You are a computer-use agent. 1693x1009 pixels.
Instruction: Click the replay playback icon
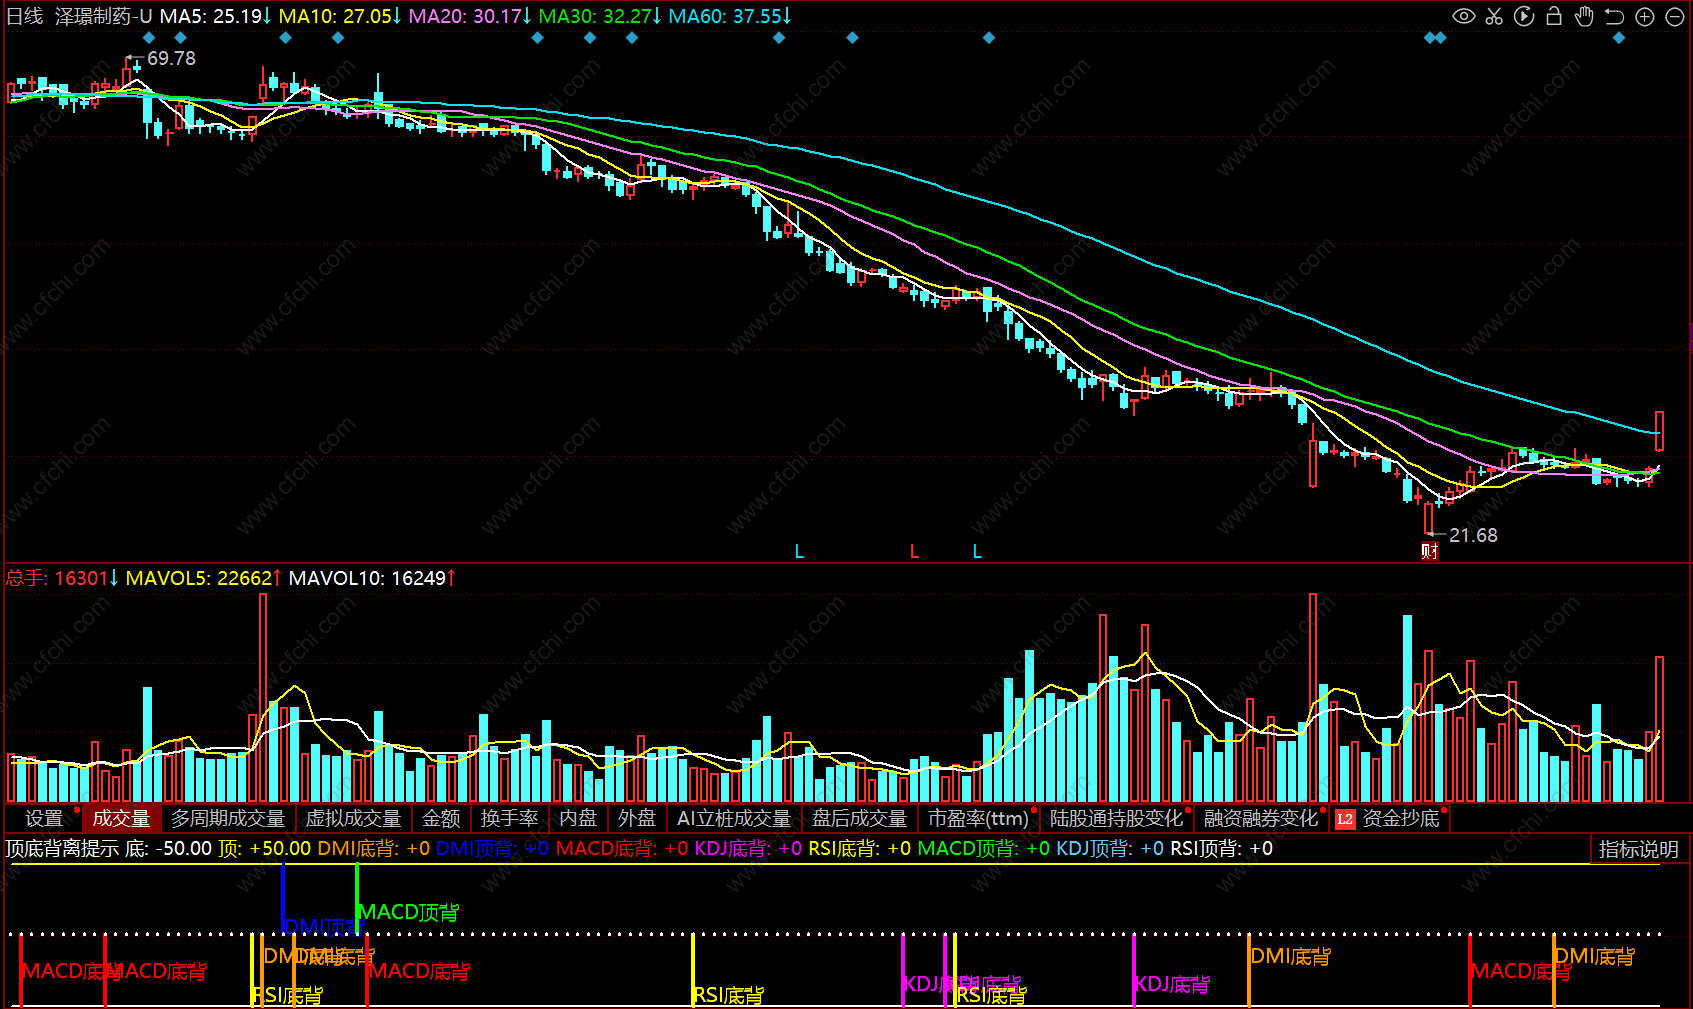1524,16
